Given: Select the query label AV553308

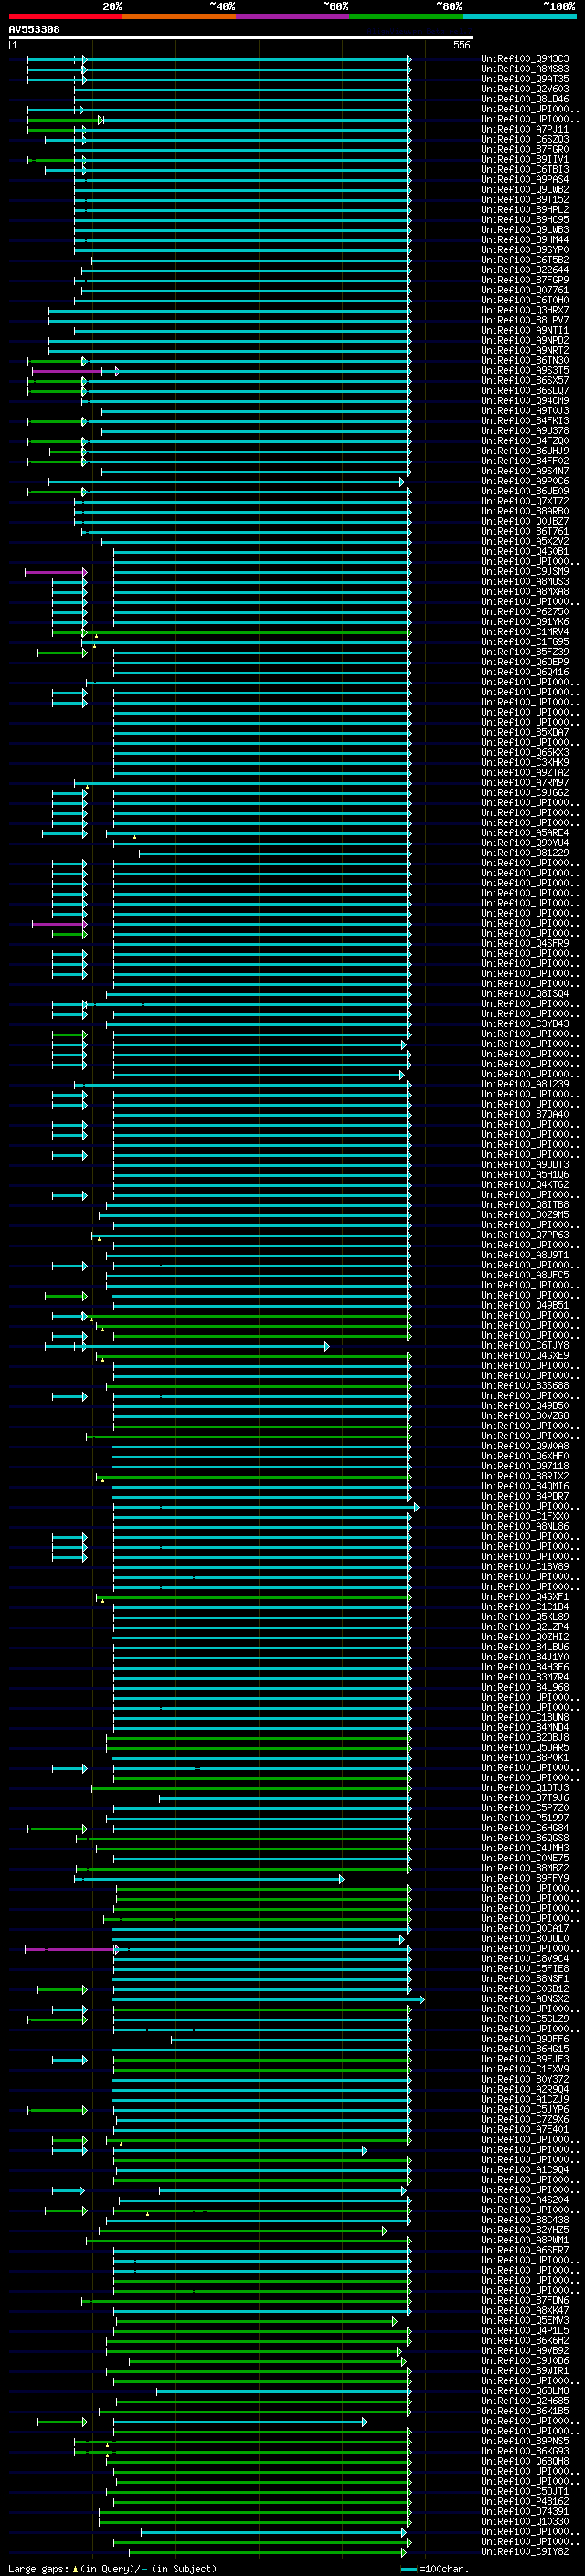Looking at the screenshot, I should coord(34,30).
